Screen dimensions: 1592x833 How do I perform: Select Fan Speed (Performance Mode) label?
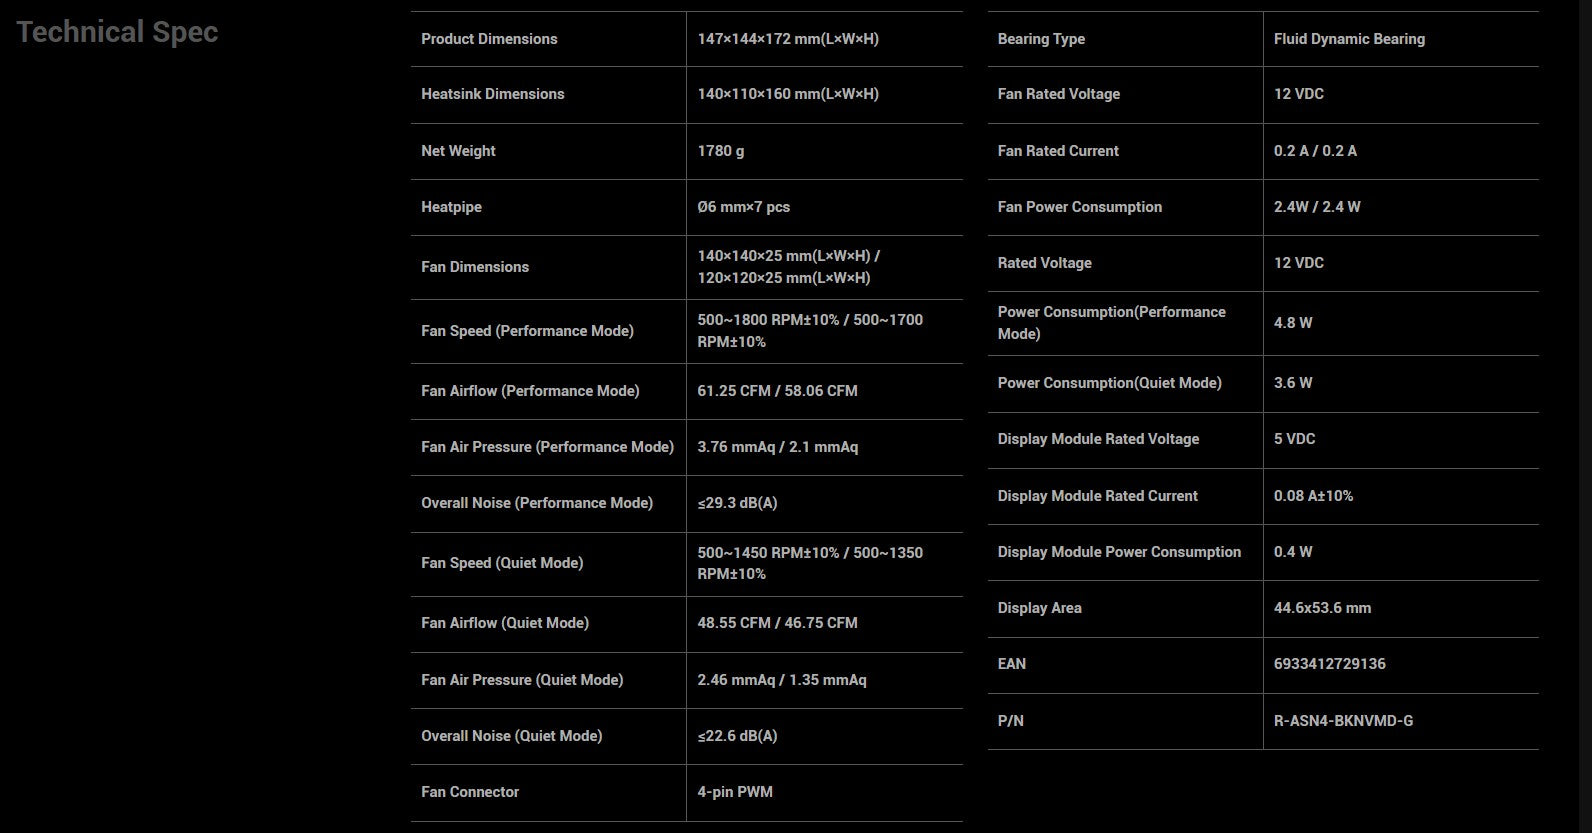pos(527,331)
